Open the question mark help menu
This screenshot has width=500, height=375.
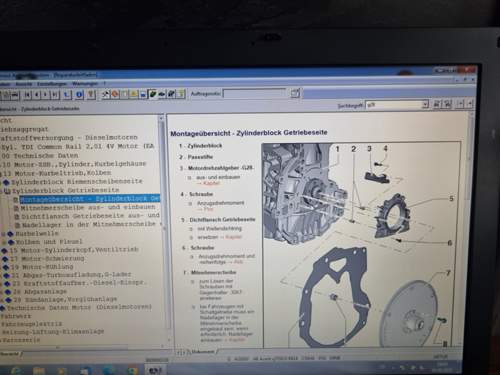105,84
